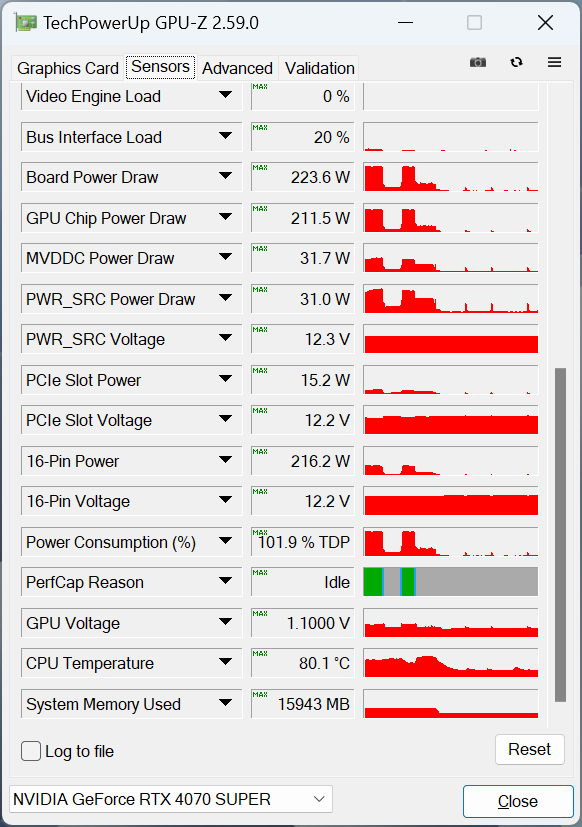The image size is (582, 827).
Task: Click the 80.1 °C CPU Temperature value
Action: 302,663
